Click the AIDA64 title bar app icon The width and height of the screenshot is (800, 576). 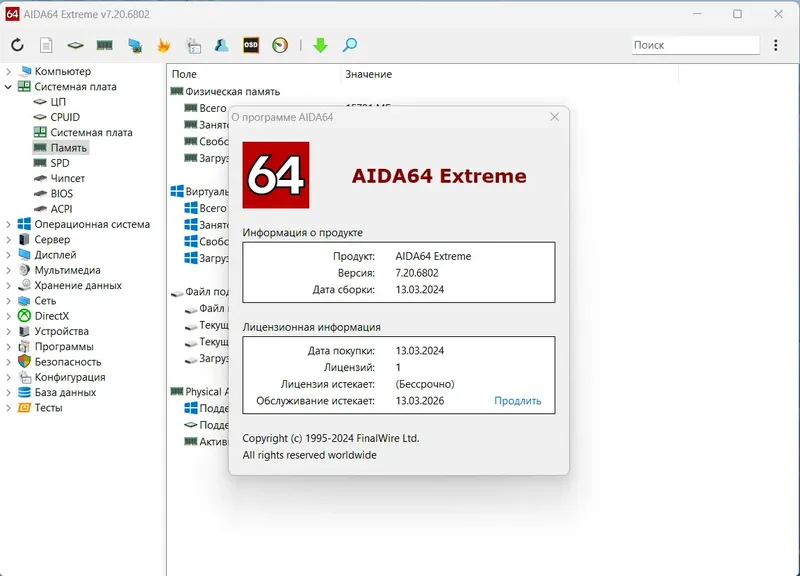[12, 14]
